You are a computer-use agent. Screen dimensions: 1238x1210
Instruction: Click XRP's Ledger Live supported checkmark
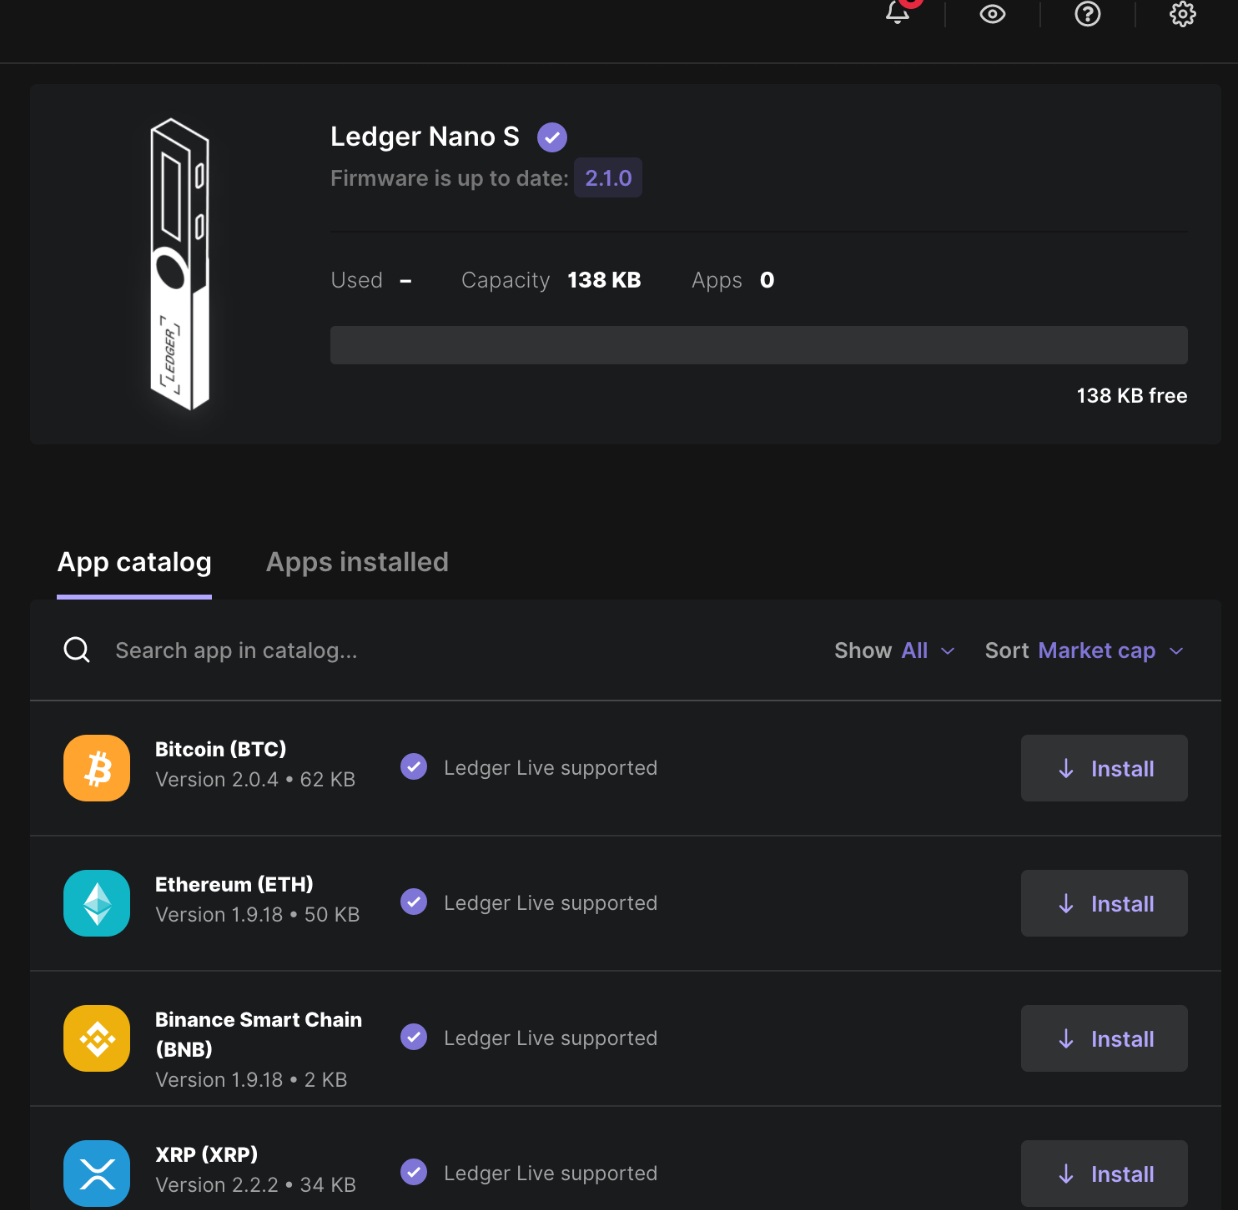pyautogui.click(x=414, y=1172)
